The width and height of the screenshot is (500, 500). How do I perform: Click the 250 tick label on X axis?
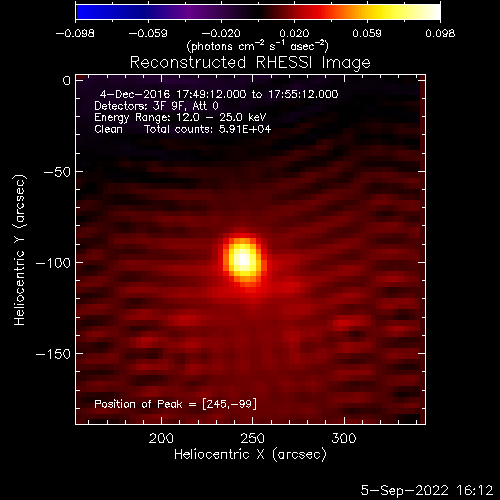[252, 438]
